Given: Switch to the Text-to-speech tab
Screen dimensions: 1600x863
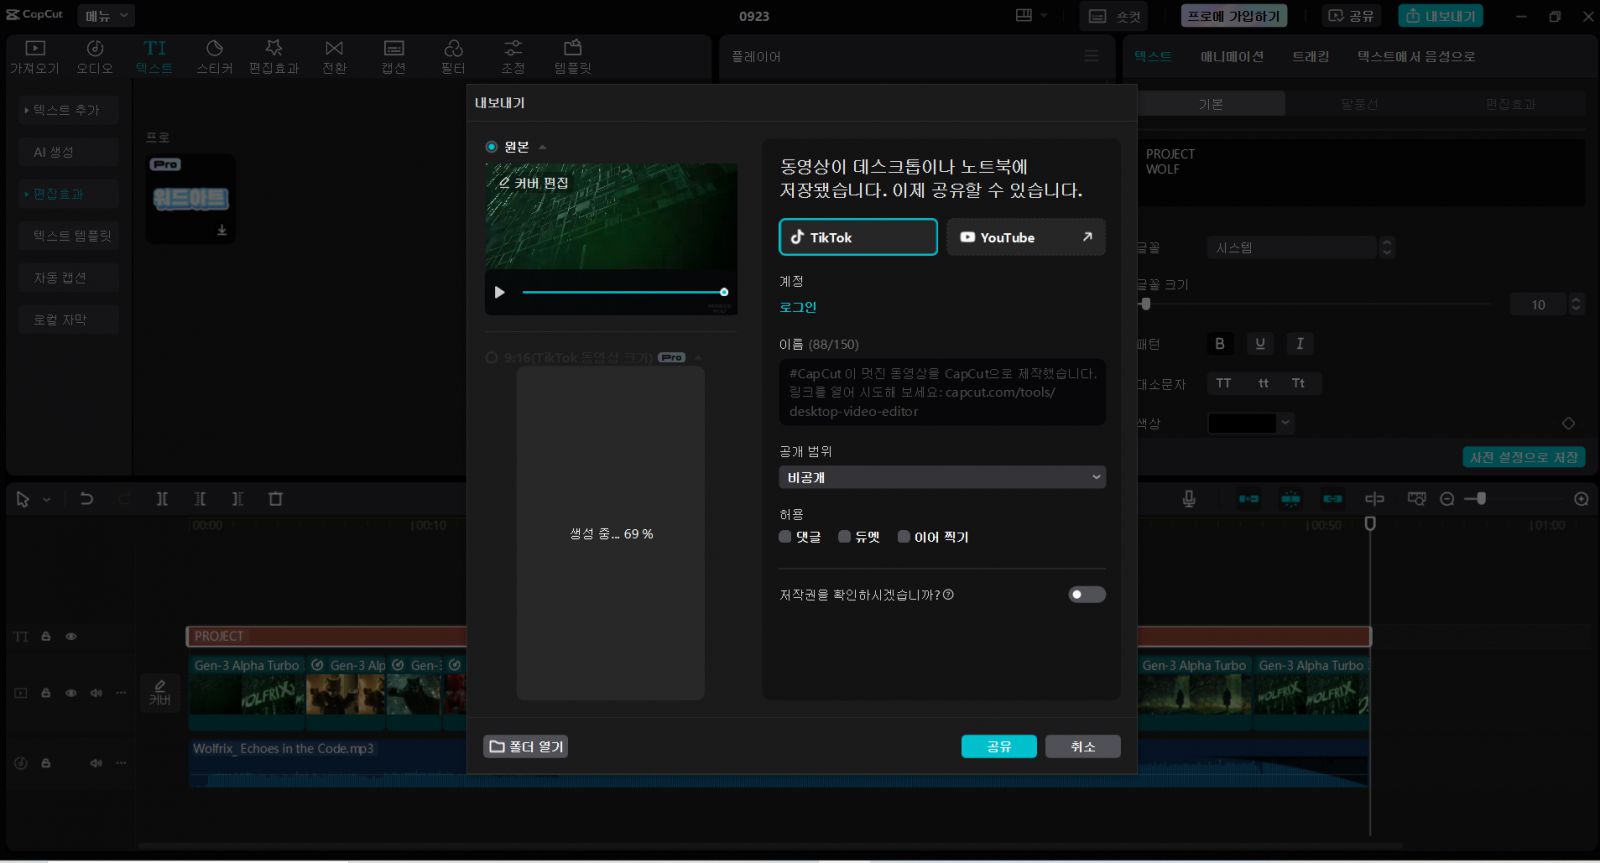Looking at the screenshot, I should click(x=1416, y=56).
